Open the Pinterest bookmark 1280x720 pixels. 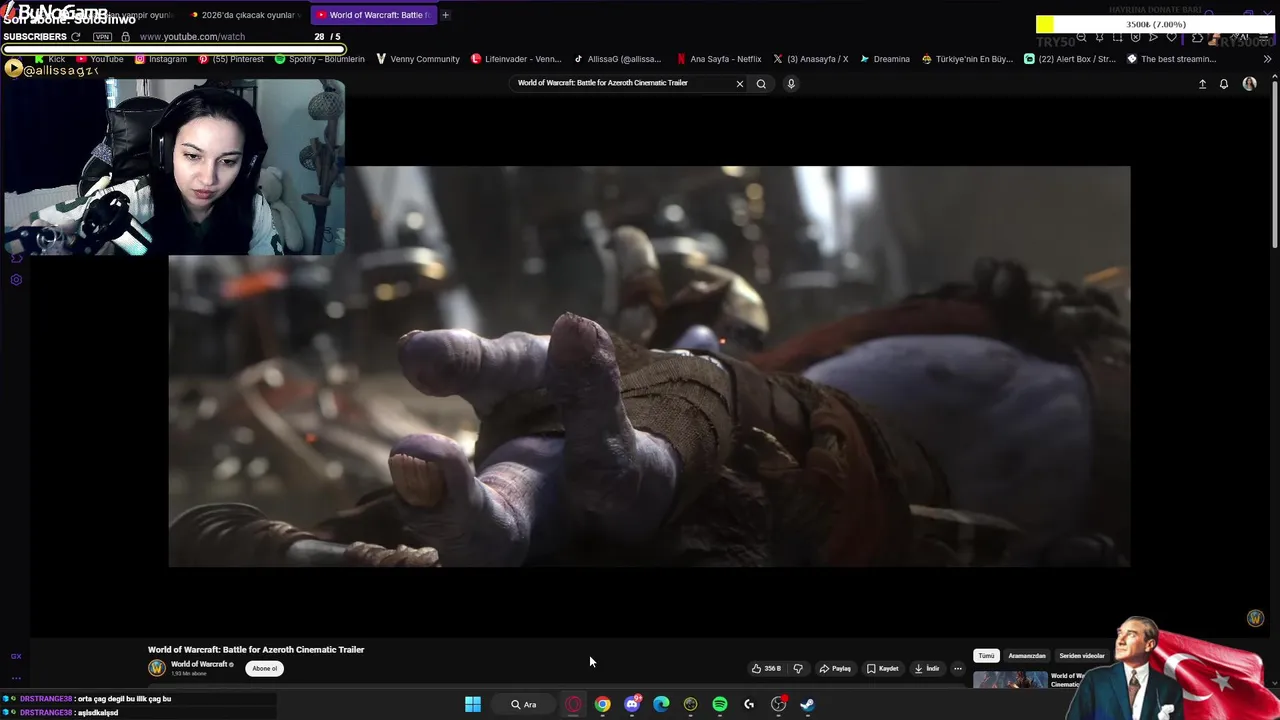[x=231, y=59]
